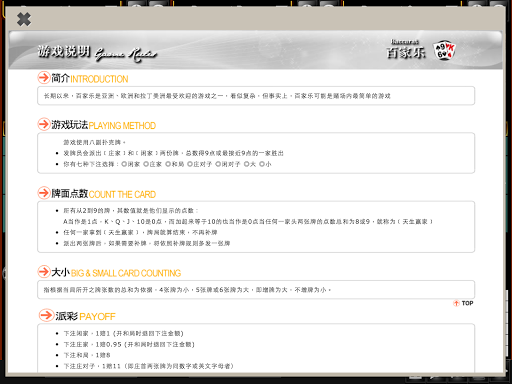512x384 pixels.
Task: Select the INTRODUCTION section heading
Action: 99,79
